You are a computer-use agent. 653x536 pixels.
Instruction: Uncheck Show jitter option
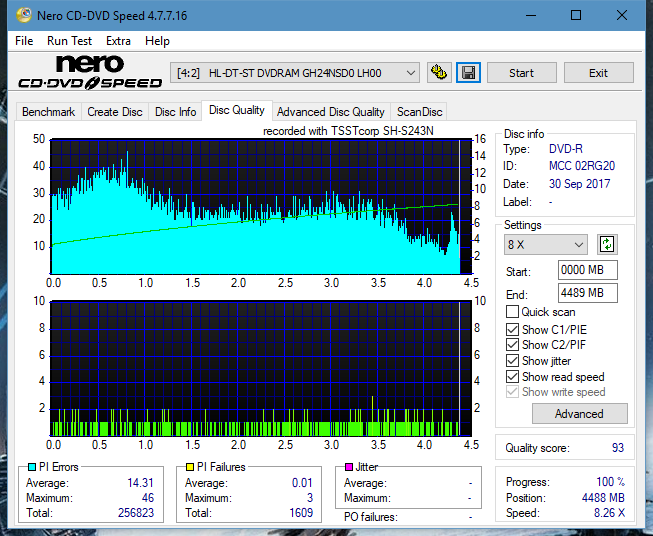tap(512, 361)
